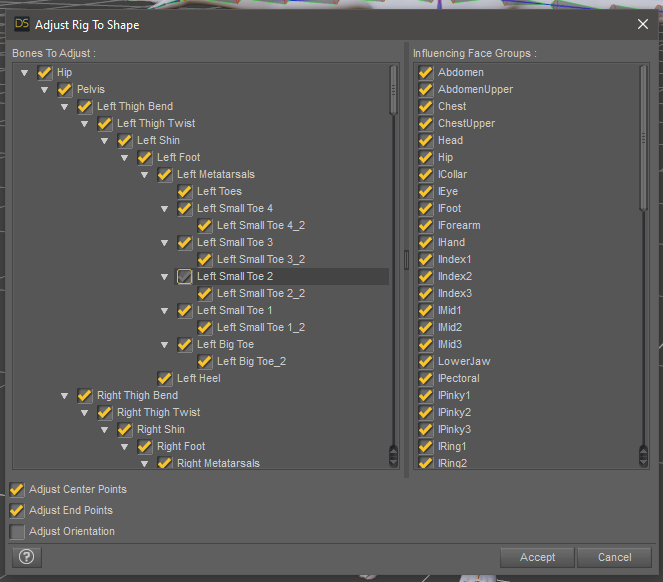The width and height of the screenshot is (663, 582).
Task: Check the Left Small Toe 2 checkbox
Action: [x=184, y=277]
